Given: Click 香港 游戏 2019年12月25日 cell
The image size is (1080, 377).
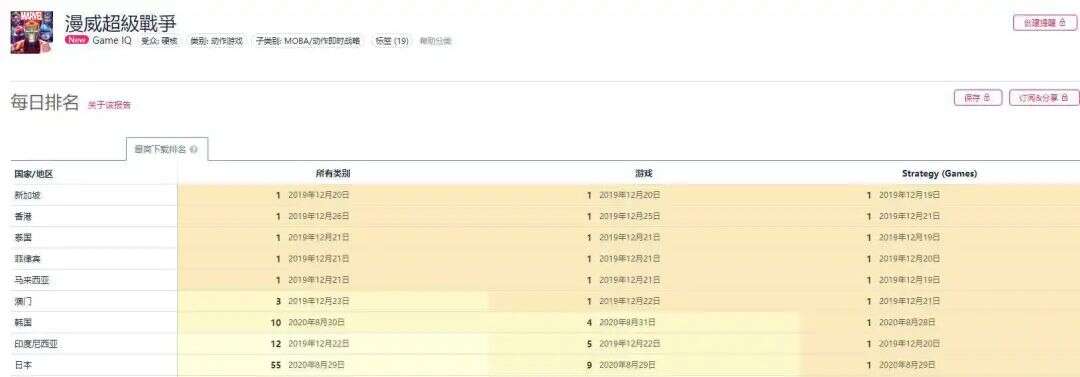Looking at the screenshot, I should pos(643,216).
